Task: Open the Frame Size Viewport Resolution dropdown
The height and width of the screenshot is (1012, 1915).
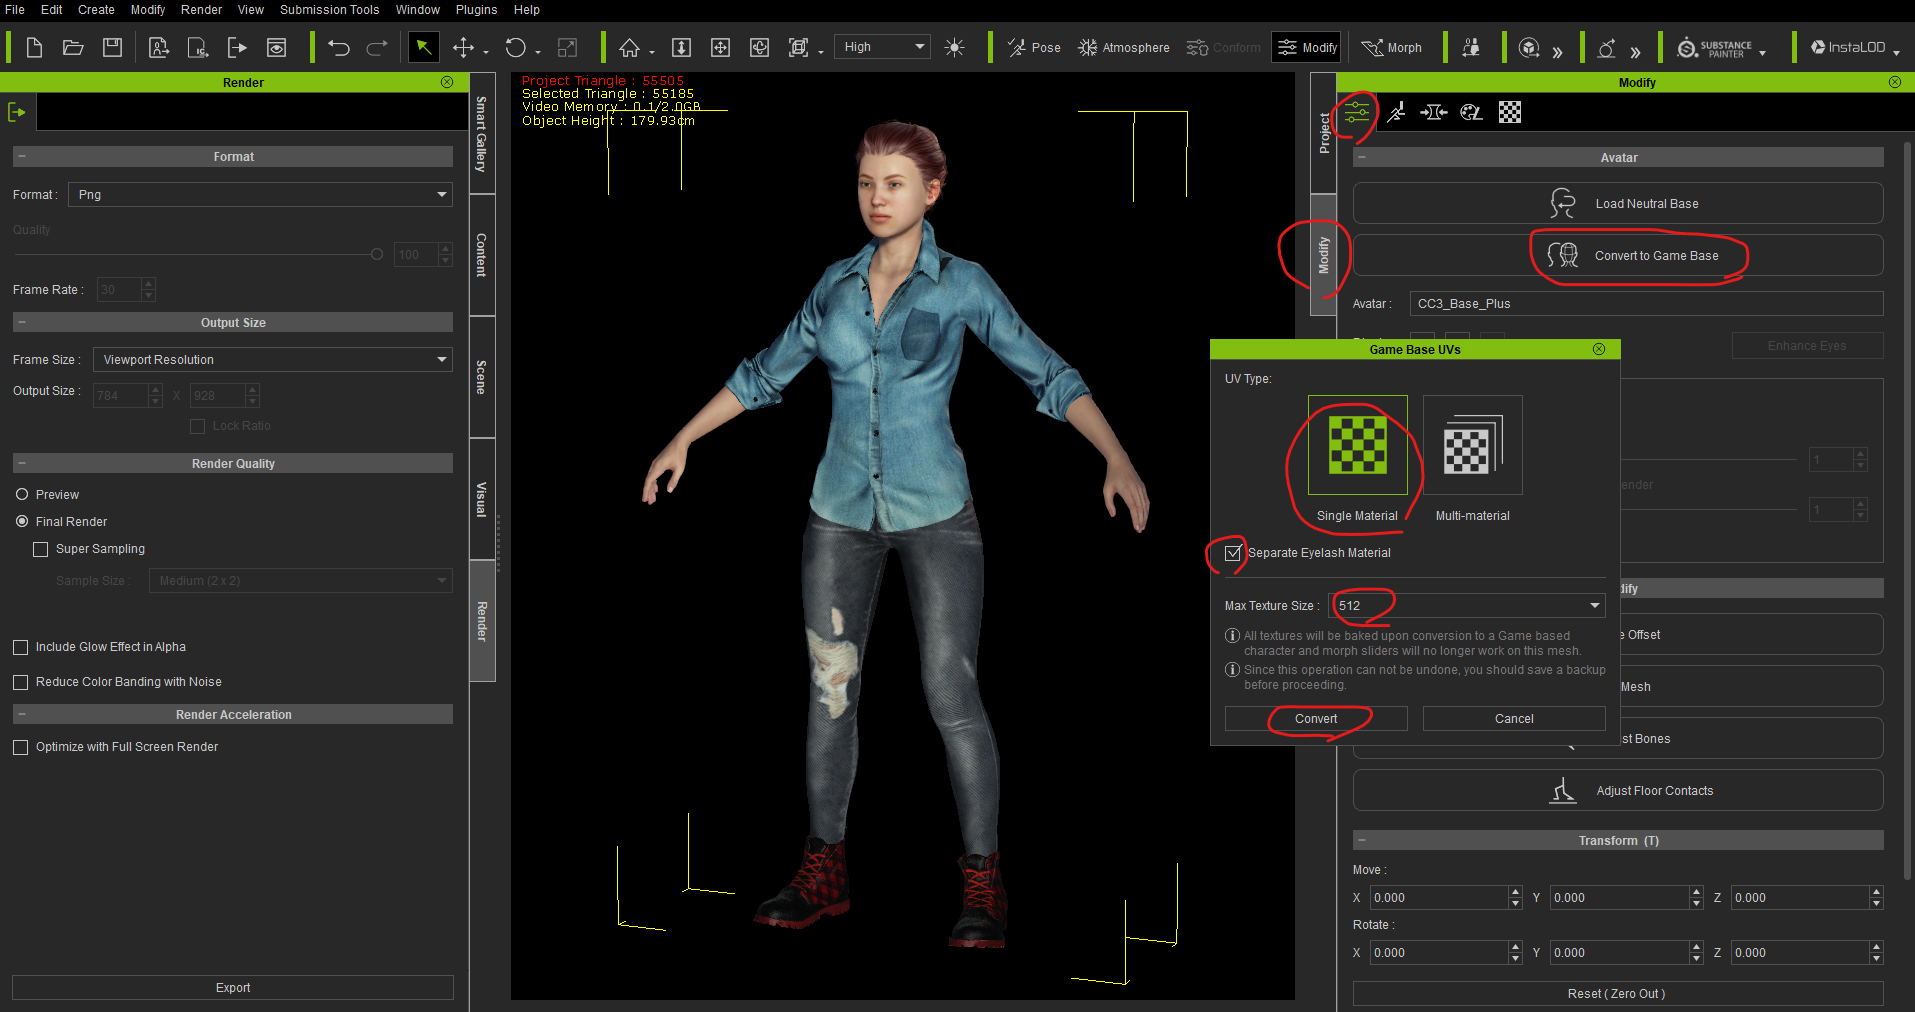Action: [x=272, y=360]
